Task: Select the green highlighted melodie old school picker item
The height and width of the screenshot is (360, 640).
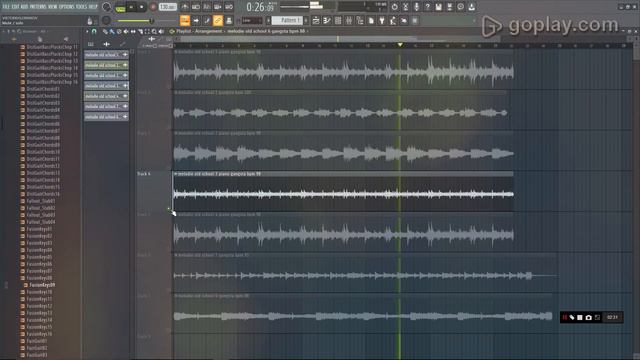Action: point(106,65)
